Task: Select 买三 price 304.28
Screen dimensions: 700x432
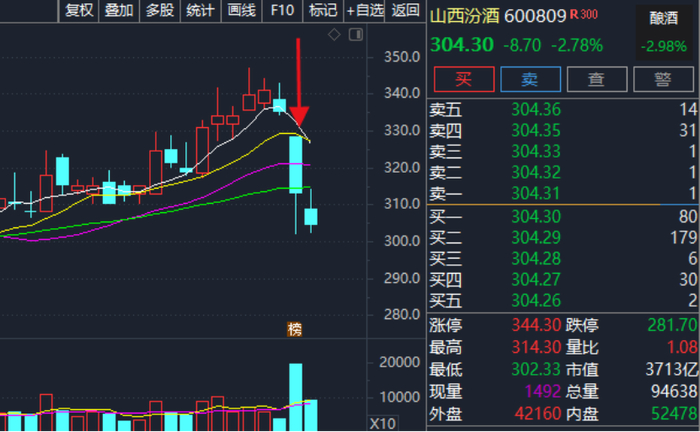Action: [x=536, y=258]
